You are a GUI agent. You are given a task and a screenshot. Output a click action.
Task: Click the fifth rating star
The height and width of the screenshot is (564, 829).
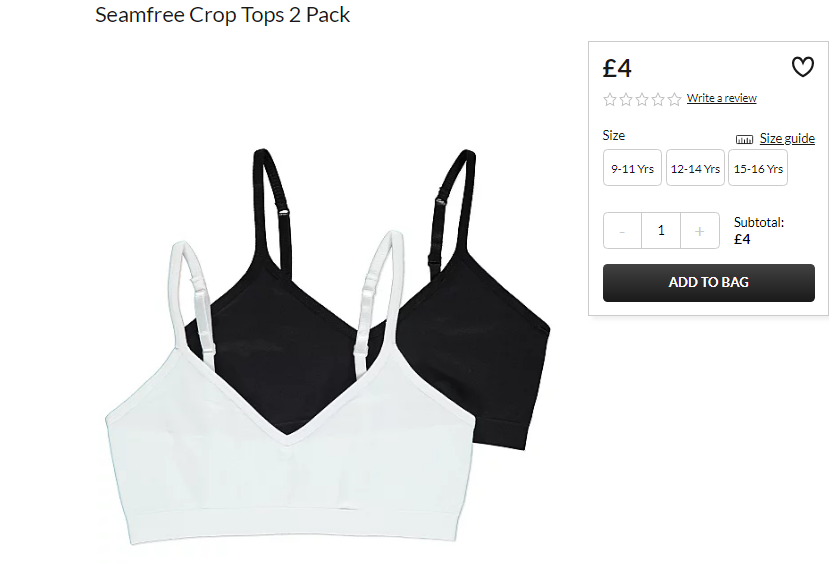click(x=674, y=99)
